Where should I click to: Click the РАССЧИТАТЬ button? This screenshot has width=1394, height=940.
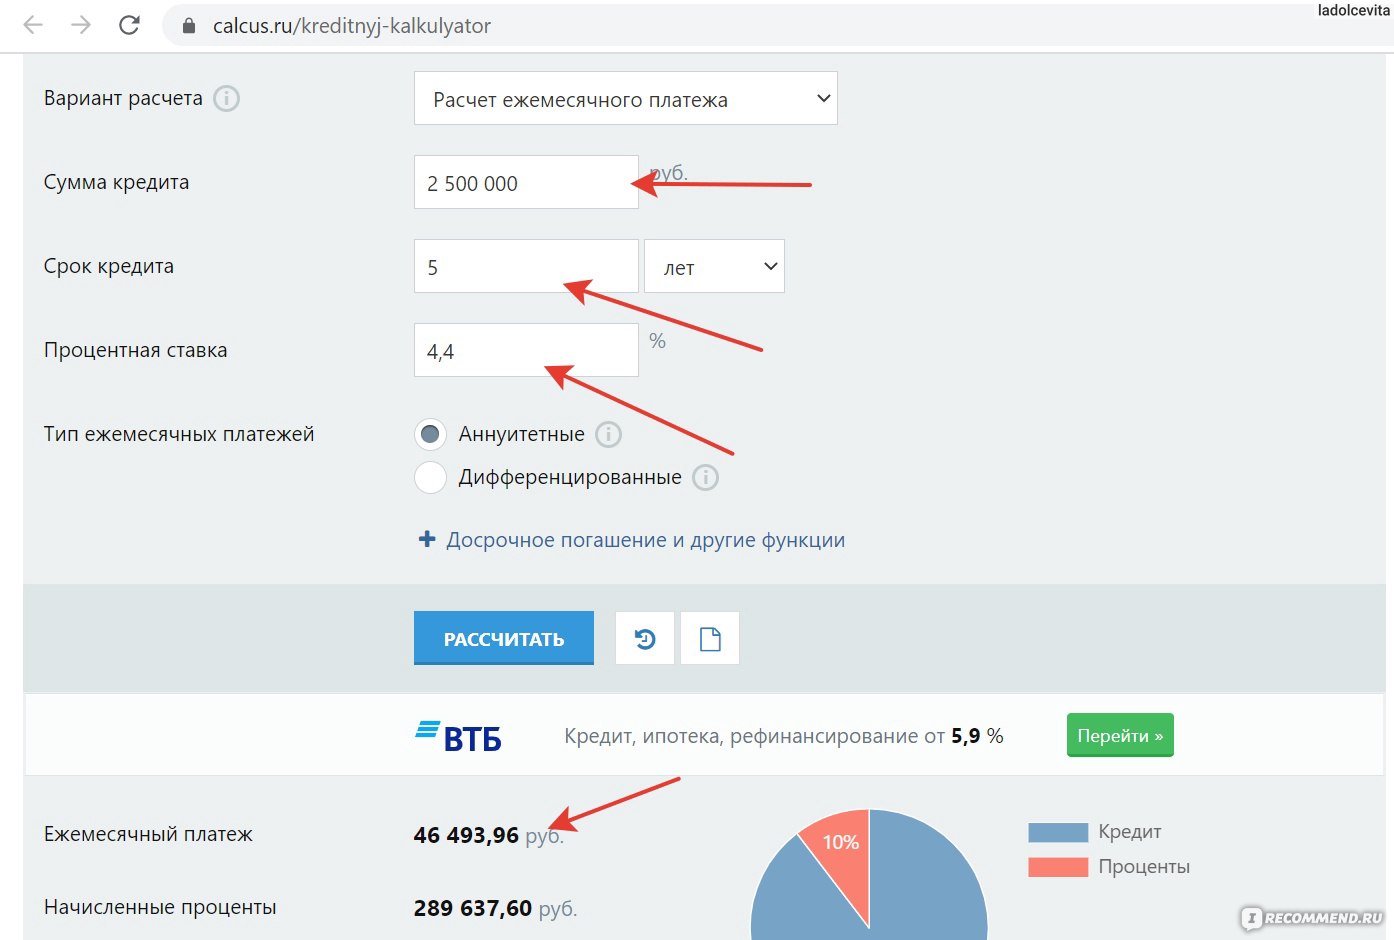tap(504, 638)
